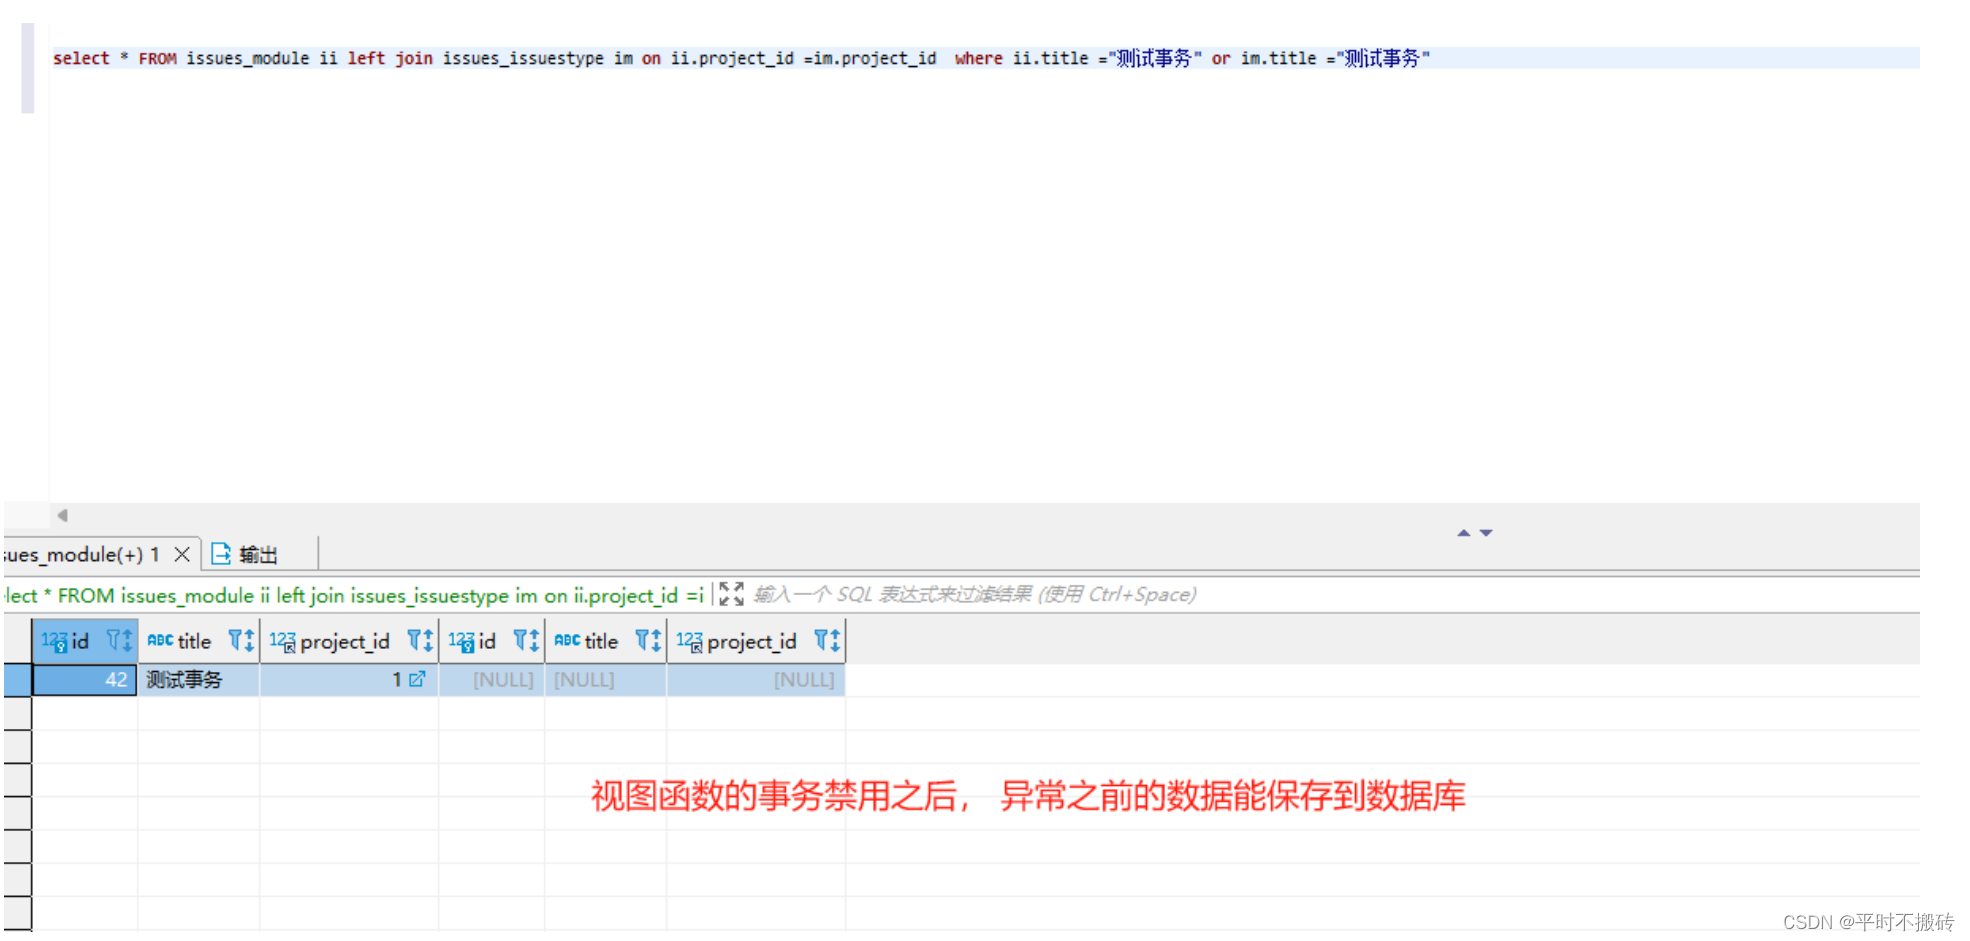1970x941 pixels.
Task: Select the first id column header label
Action: click(x=81, y=641)
